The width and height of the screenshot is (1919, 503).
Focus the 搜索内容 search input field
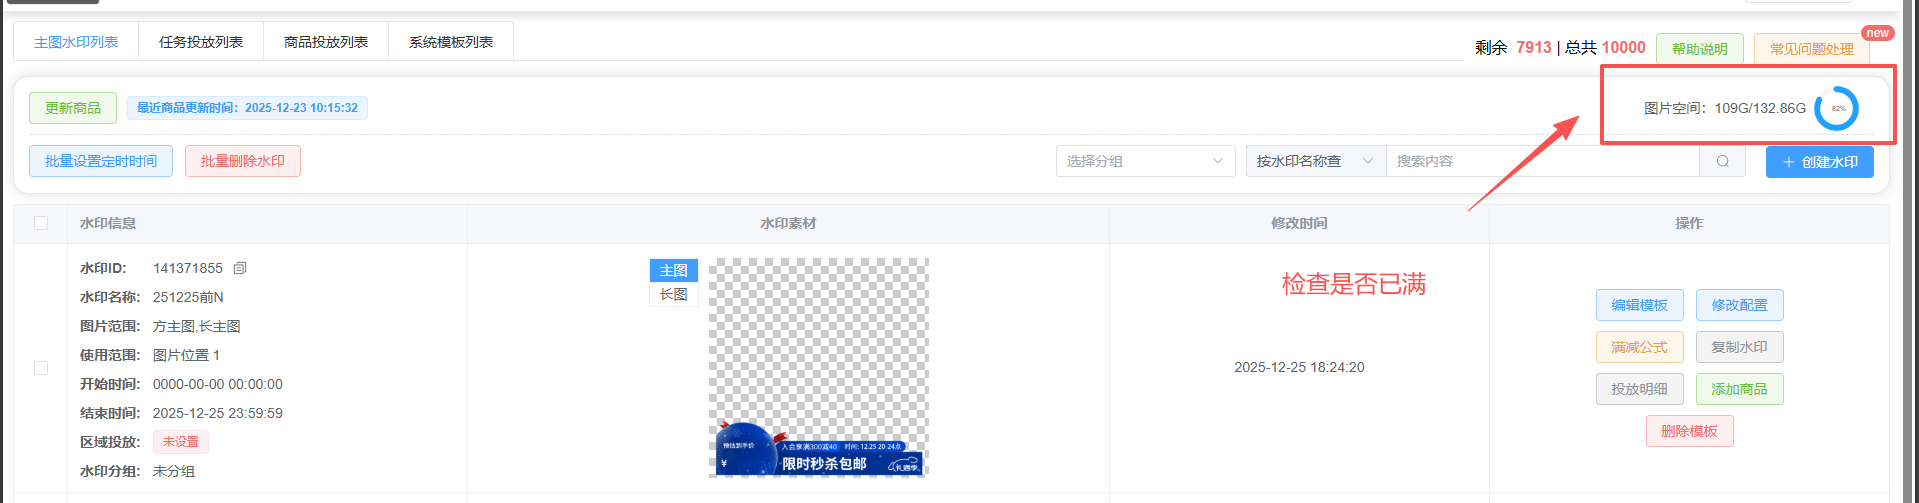[1541, 161]
